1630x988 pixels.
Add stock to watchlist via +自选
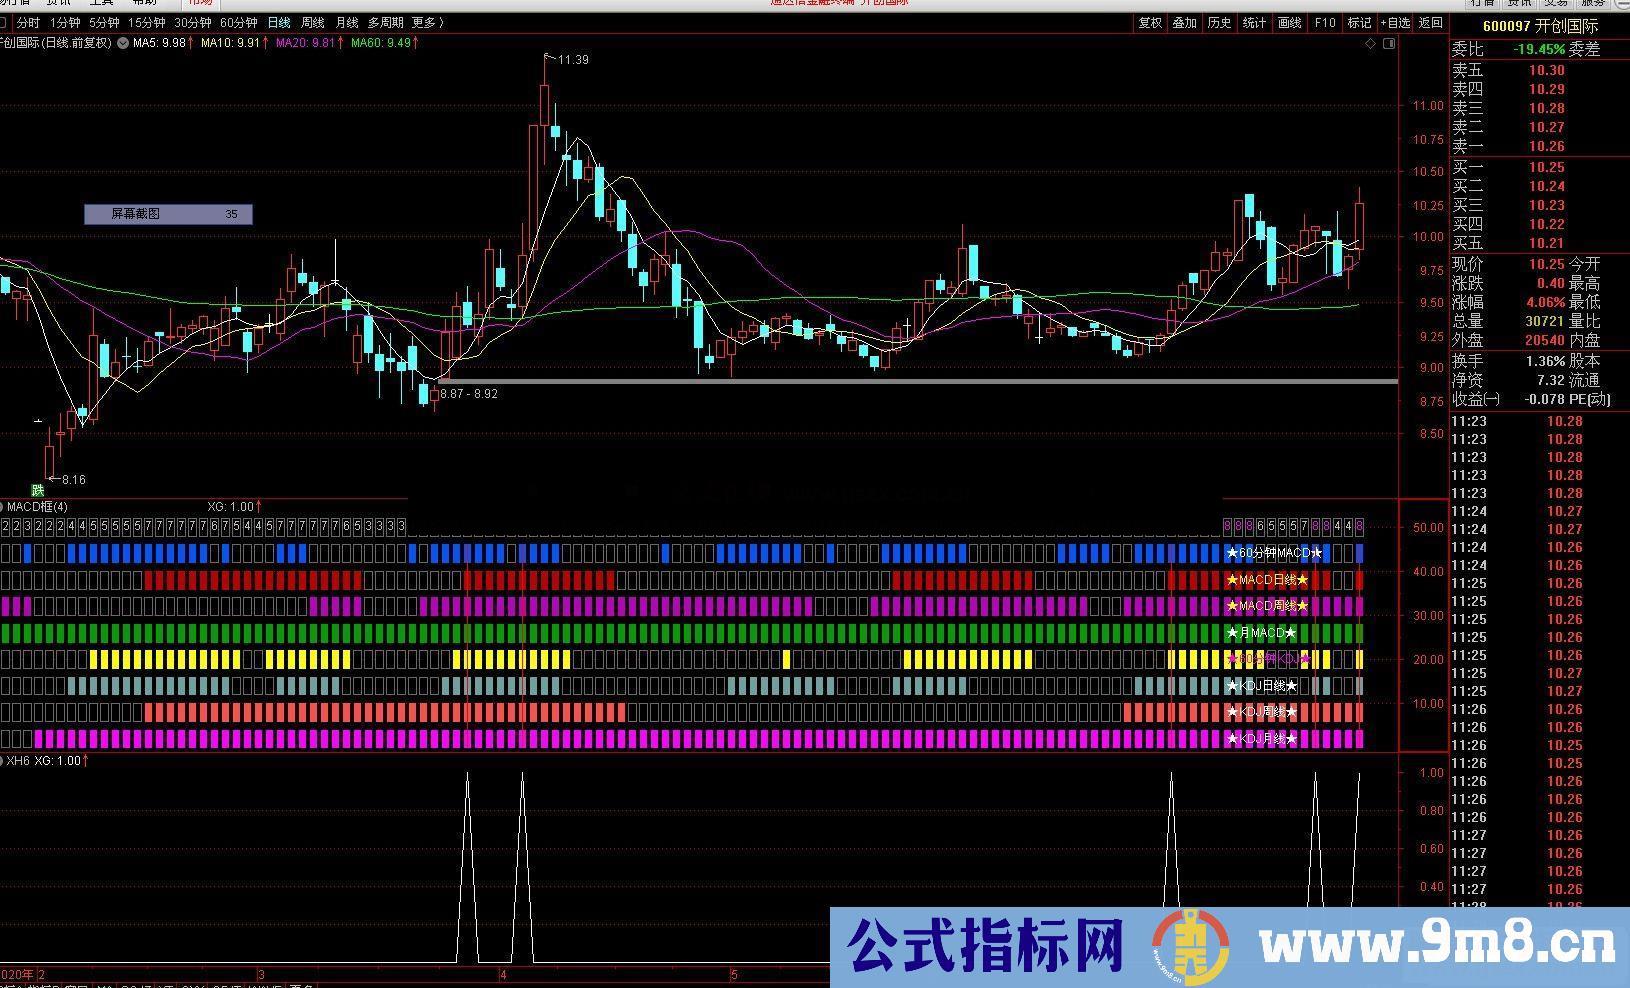pos(1393,22)
